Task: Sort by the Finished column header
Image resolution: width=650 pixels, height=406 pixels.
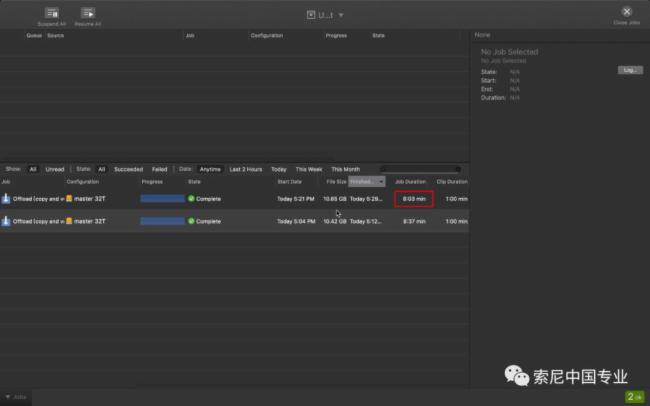Action: [366, 182]
